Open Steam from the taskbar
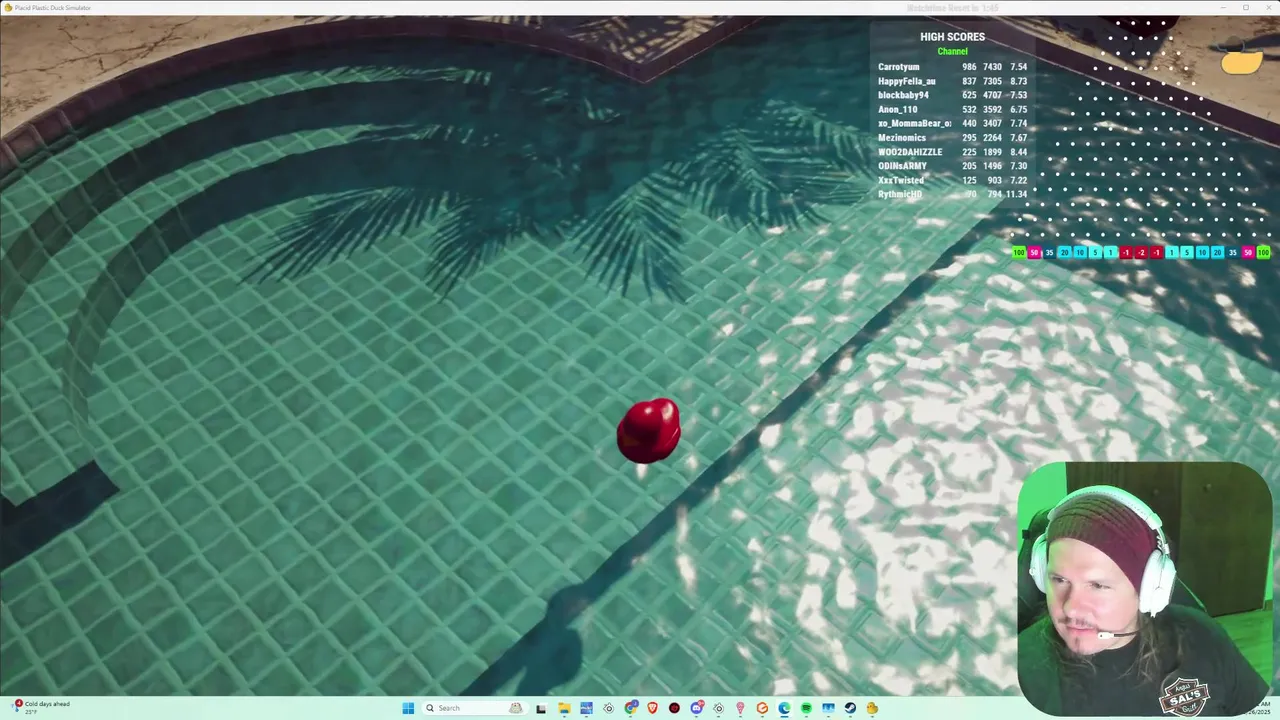The image size is (1280, 720). tap(850, 708)
